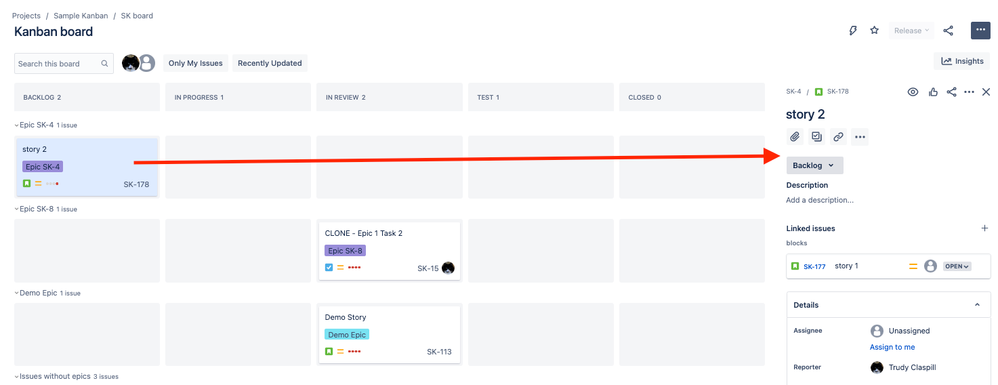Viewport: 998px width, 385px height.
Task: Share issue SK-178 from detail panel
Action: coord(952,92)
